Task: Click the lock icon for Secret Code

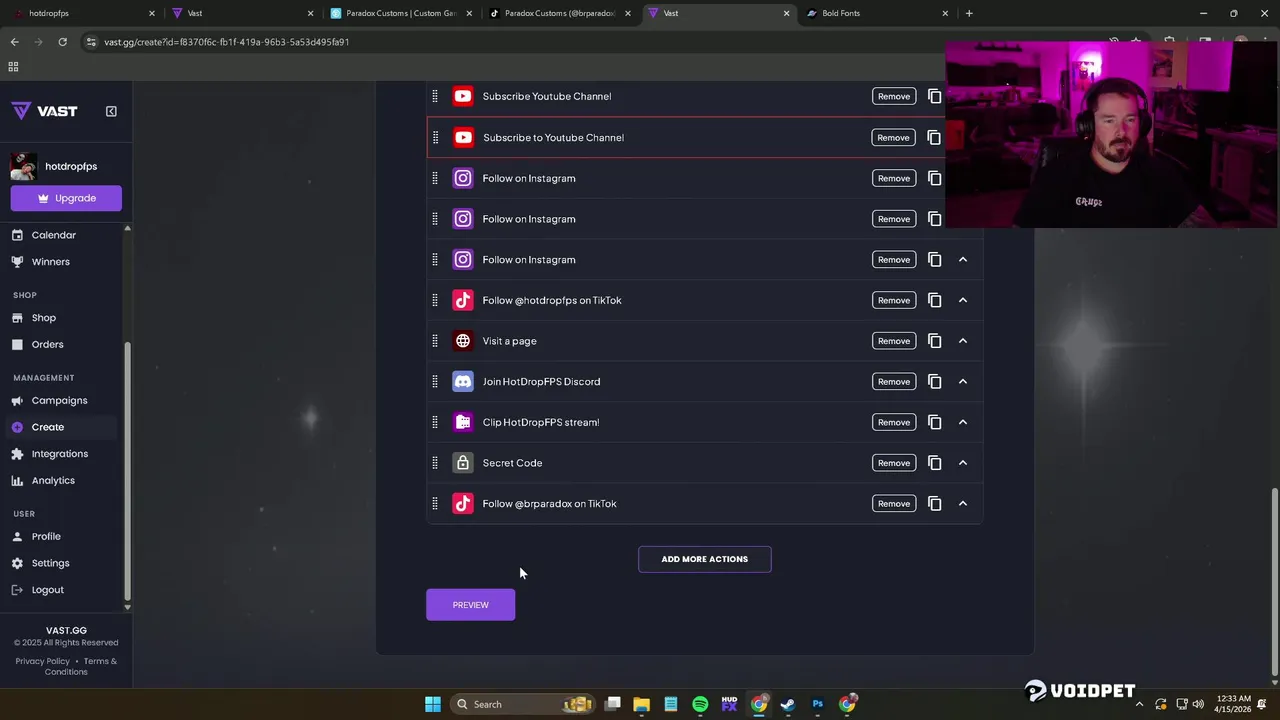Action: tap(462, 463)
